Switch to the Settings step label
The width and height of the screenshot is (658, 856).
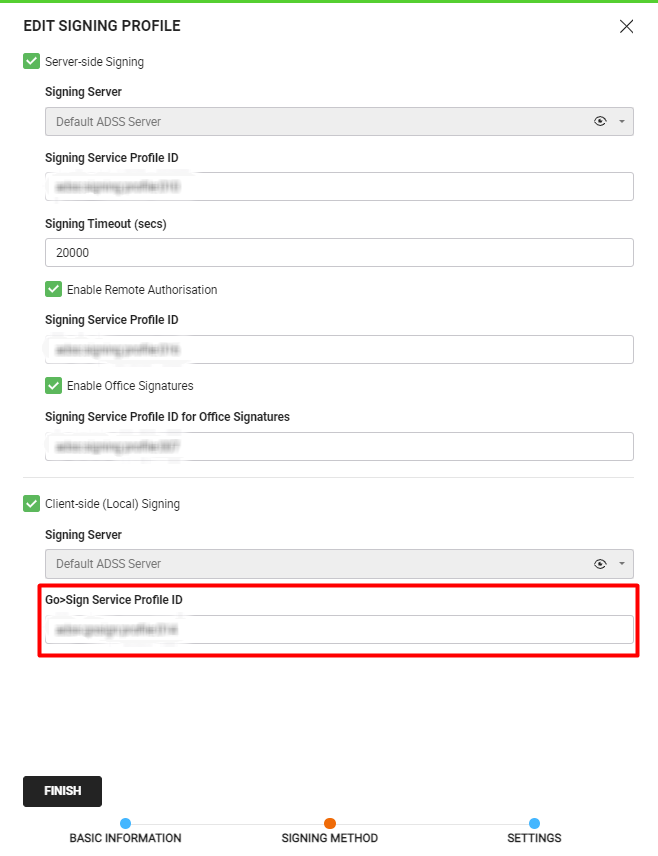pyautogui.click(x=534, y=838)
